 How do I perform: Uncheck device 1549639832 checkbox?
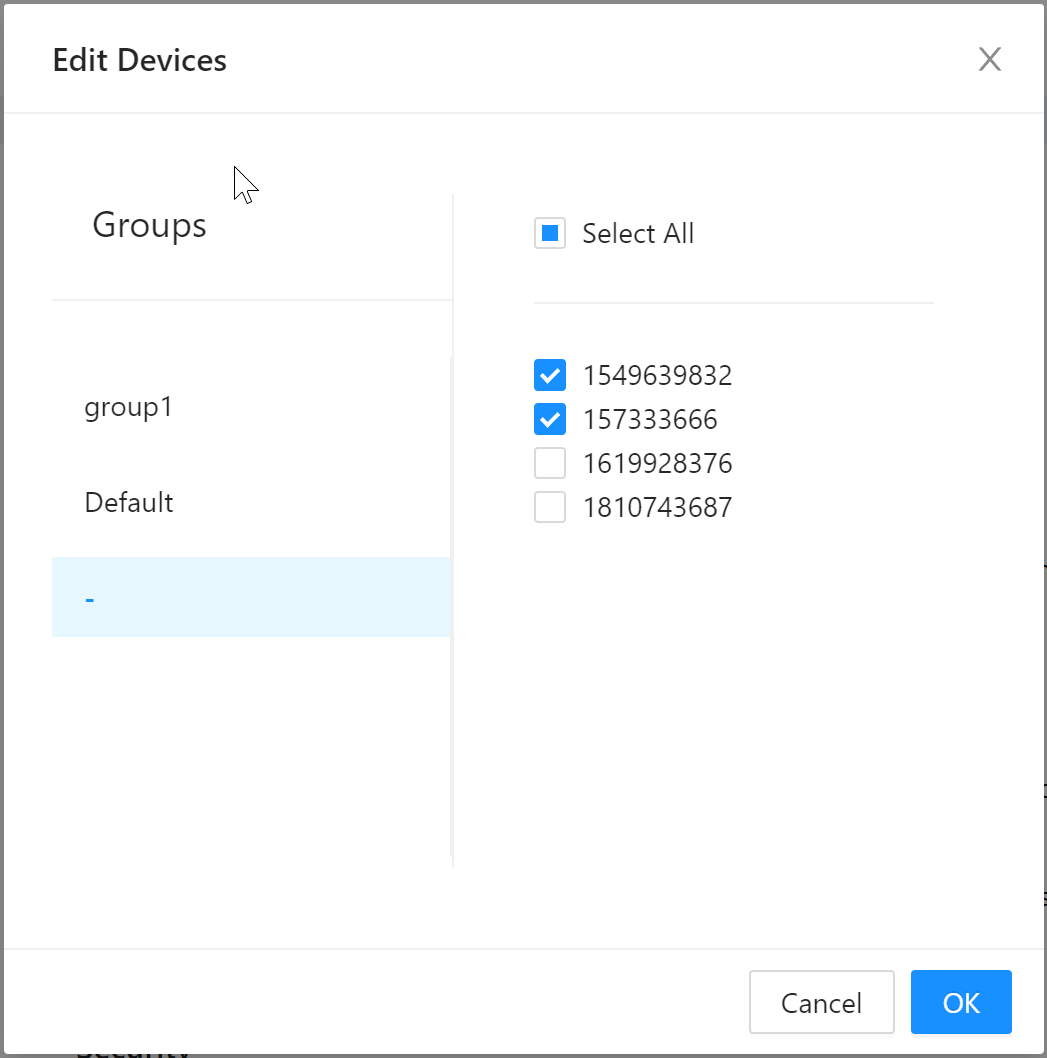(550, 376)
